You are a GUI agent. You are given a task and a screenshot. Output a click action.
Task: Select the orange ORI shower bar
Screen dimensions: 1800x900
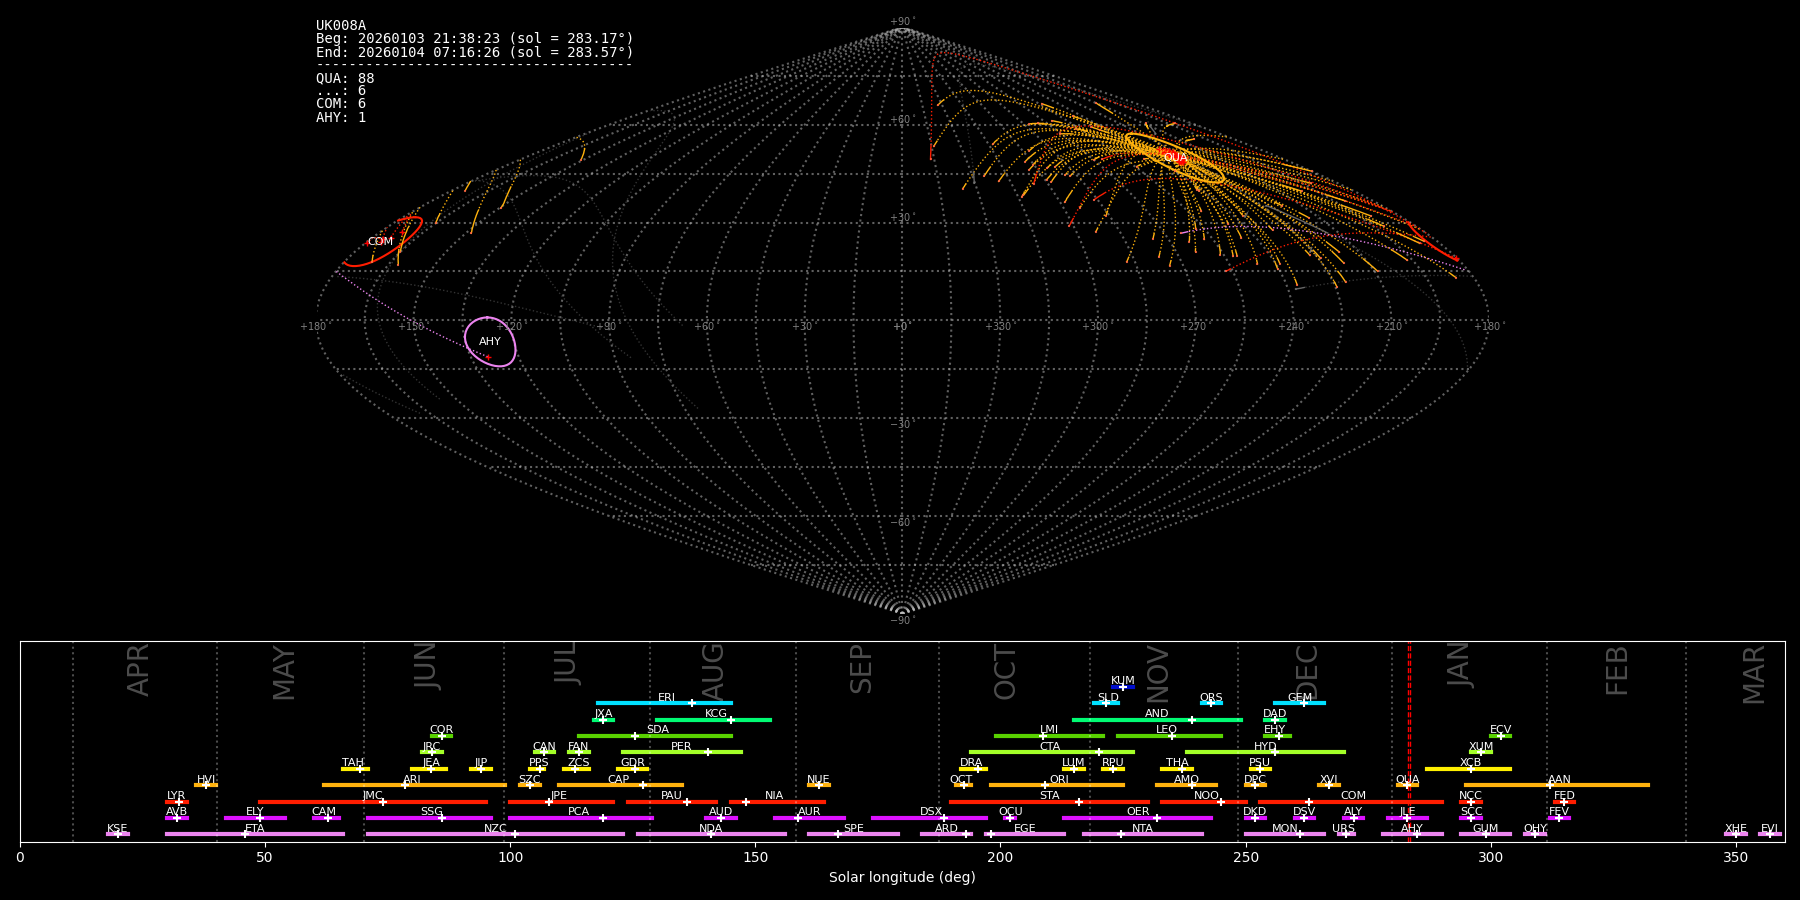point(1056,785)
